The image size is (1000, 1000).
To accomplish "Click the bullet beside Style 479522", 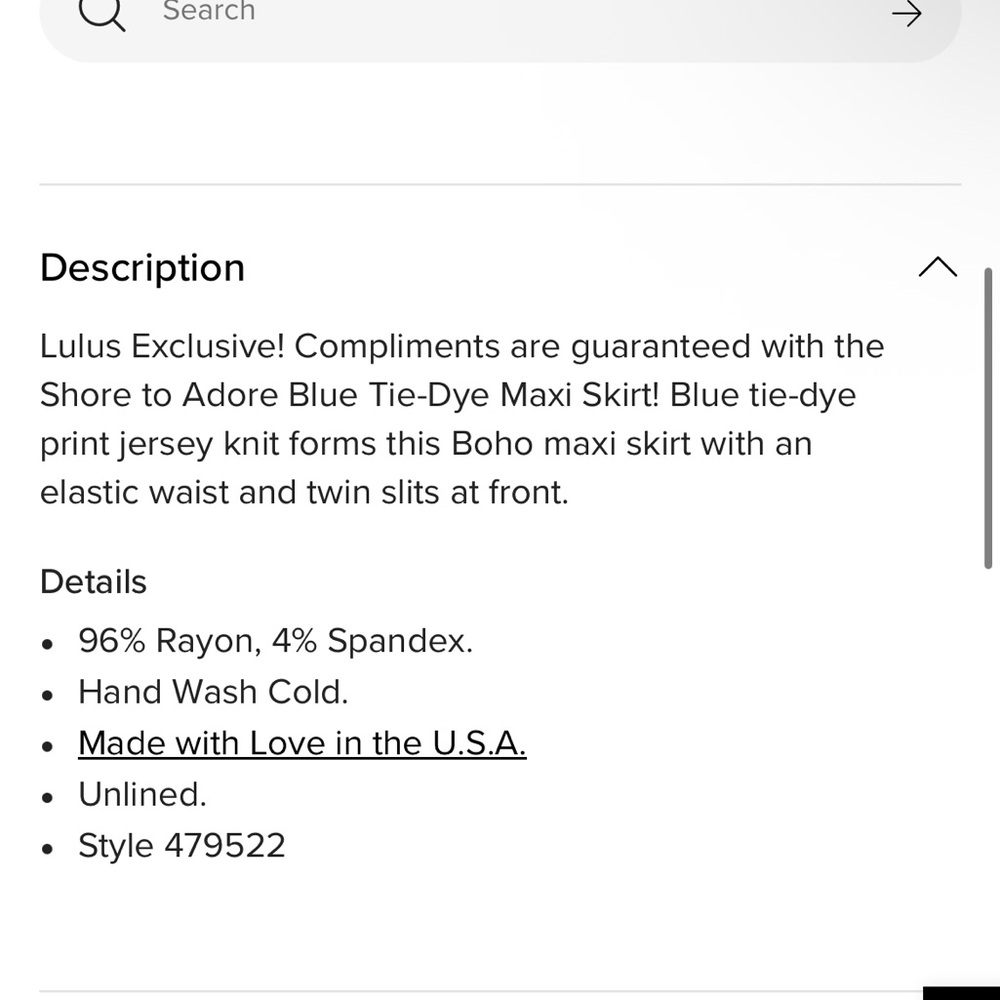I will tap(47, 849).
